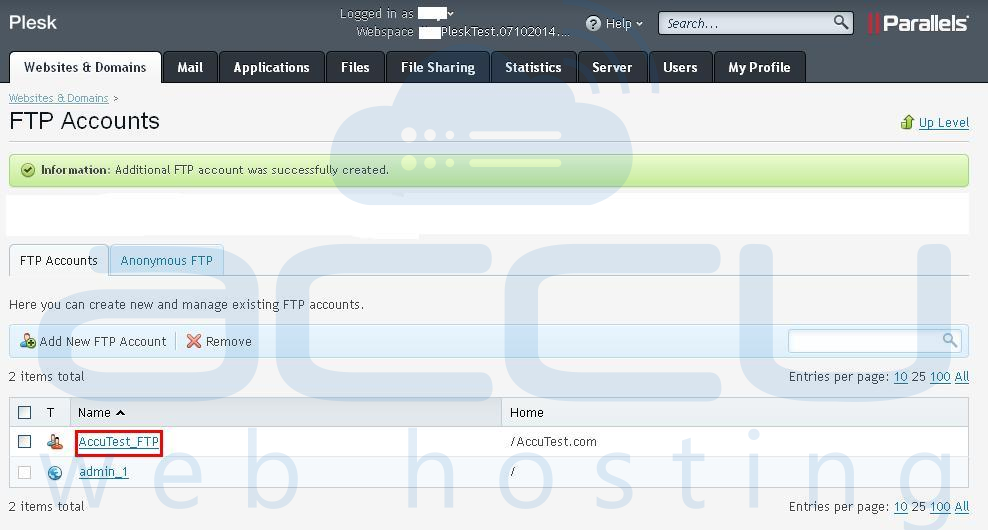Click the Webspace PleskTest name text
The width and height of the screenshot is (988, 530).
505,32
